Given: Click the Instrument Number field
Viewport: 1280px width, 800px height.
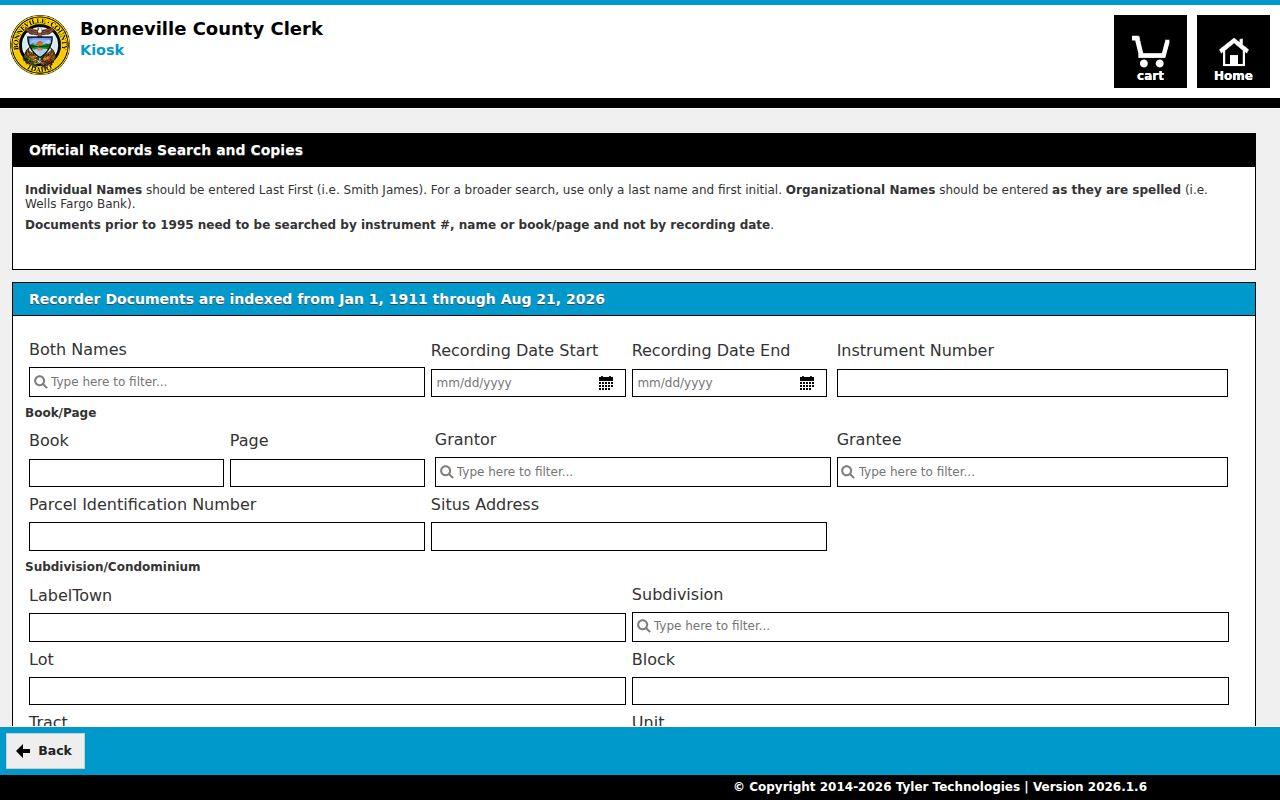Looking at the screenshot, I should point(1032,383).
